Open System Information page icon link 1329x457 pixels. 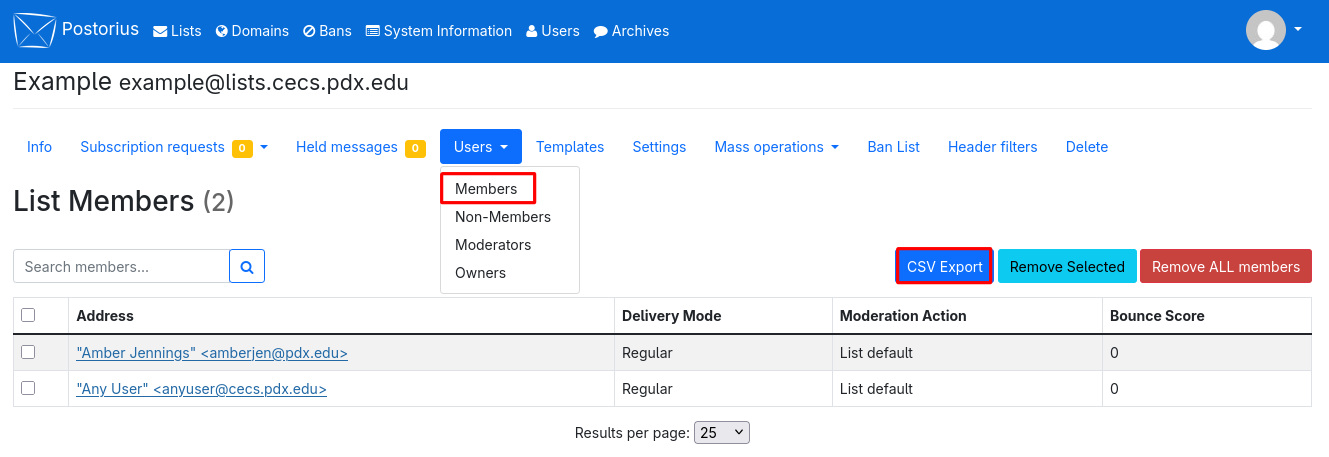[x=439, y=31]
